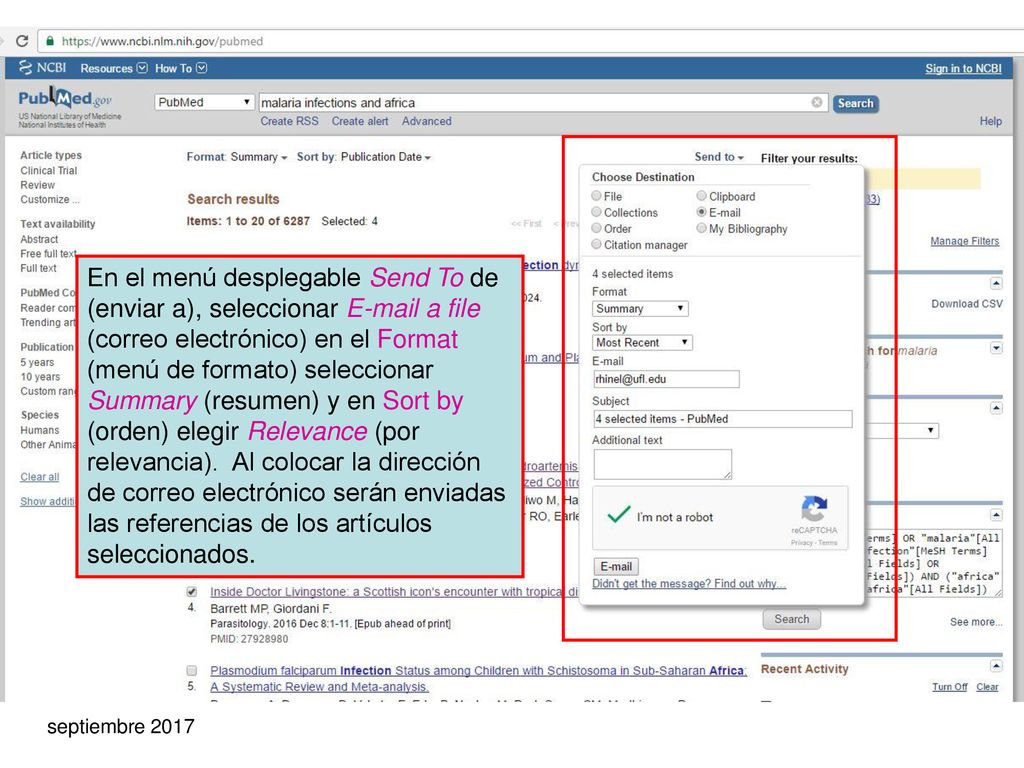The height and width of the screenshot is (768, 1024).
Task: Filter by Abstract text availability
Action: click(39, 239)
